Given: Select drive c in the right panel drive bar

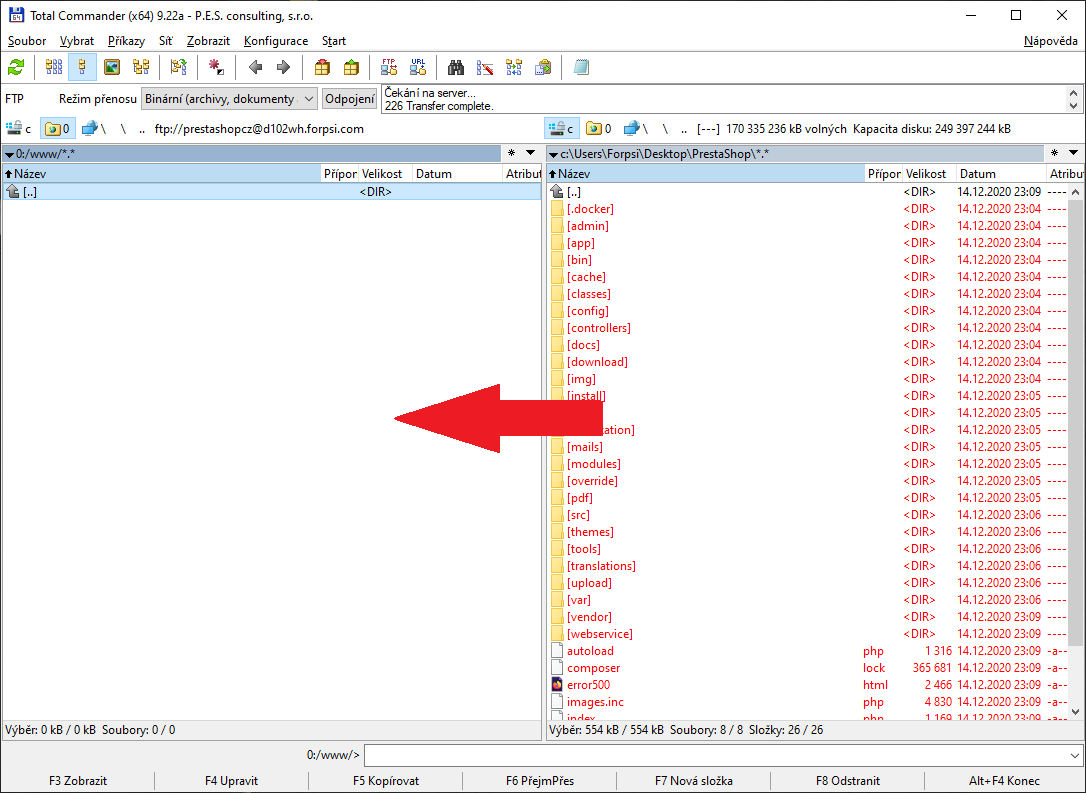Looking at the screenshot, I should (561, 129).
